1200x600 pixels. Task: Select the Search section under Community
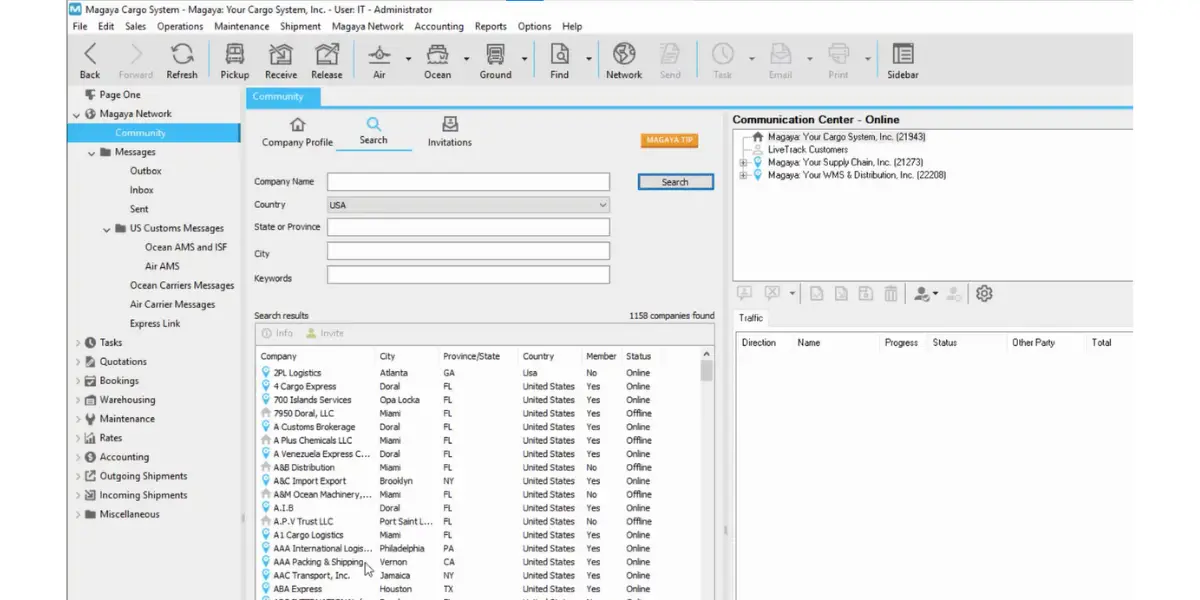pyautogui.click(x=373, y=131)
